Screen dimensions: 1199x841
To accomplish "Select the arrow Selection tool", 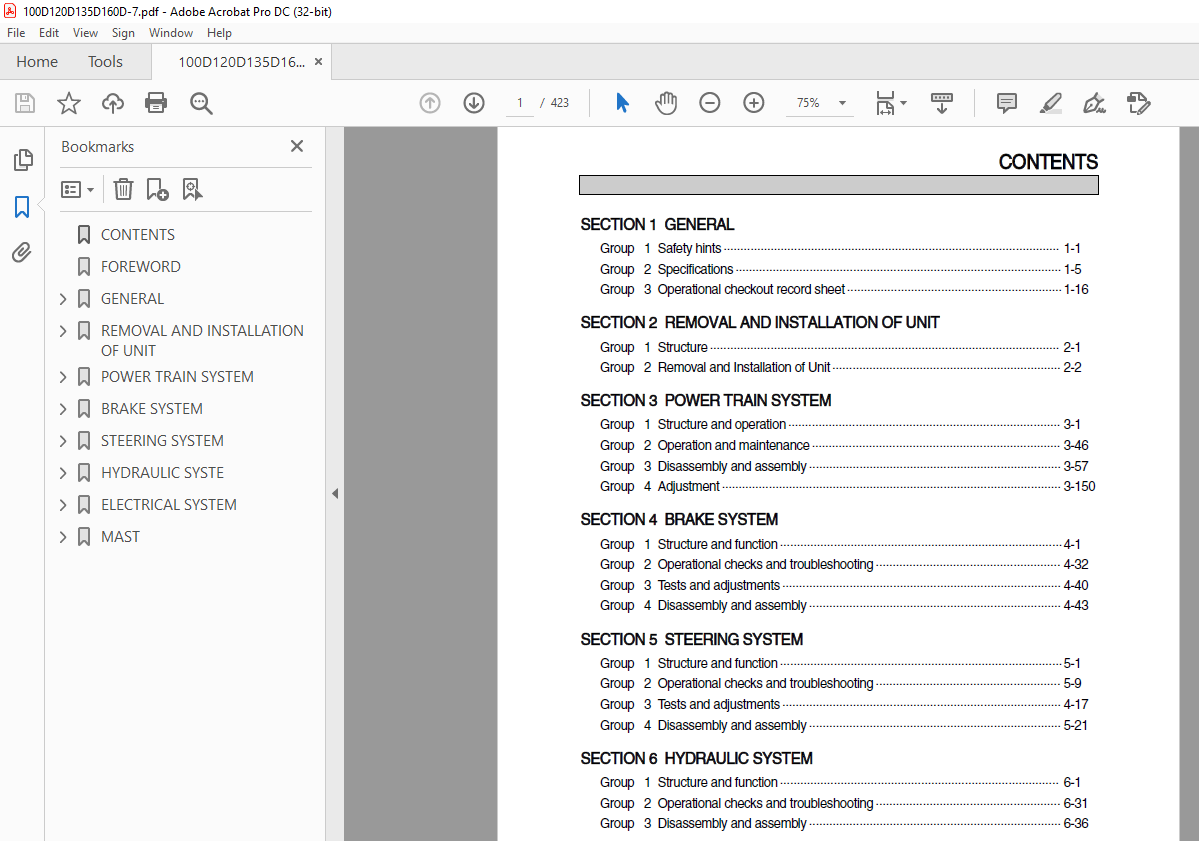I will [622, 102].
